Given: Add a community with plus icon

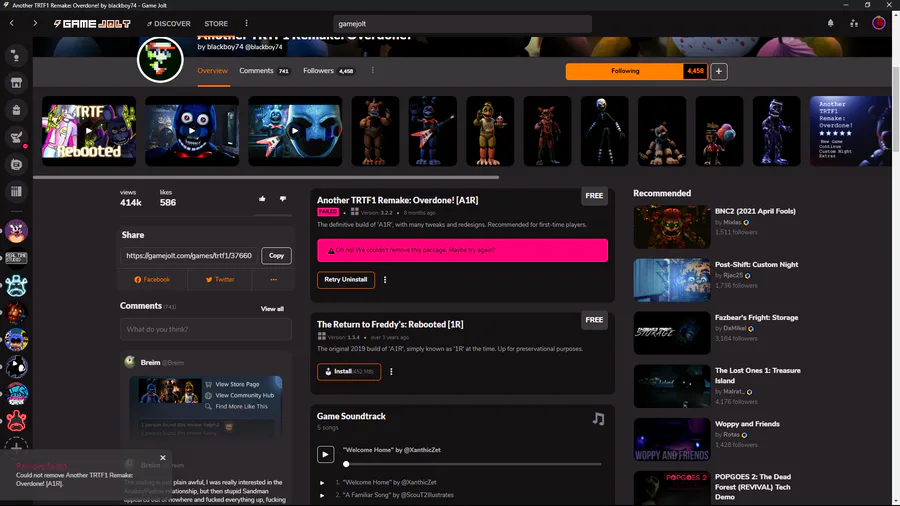Looking at the screenshot, I should (16, 446).
